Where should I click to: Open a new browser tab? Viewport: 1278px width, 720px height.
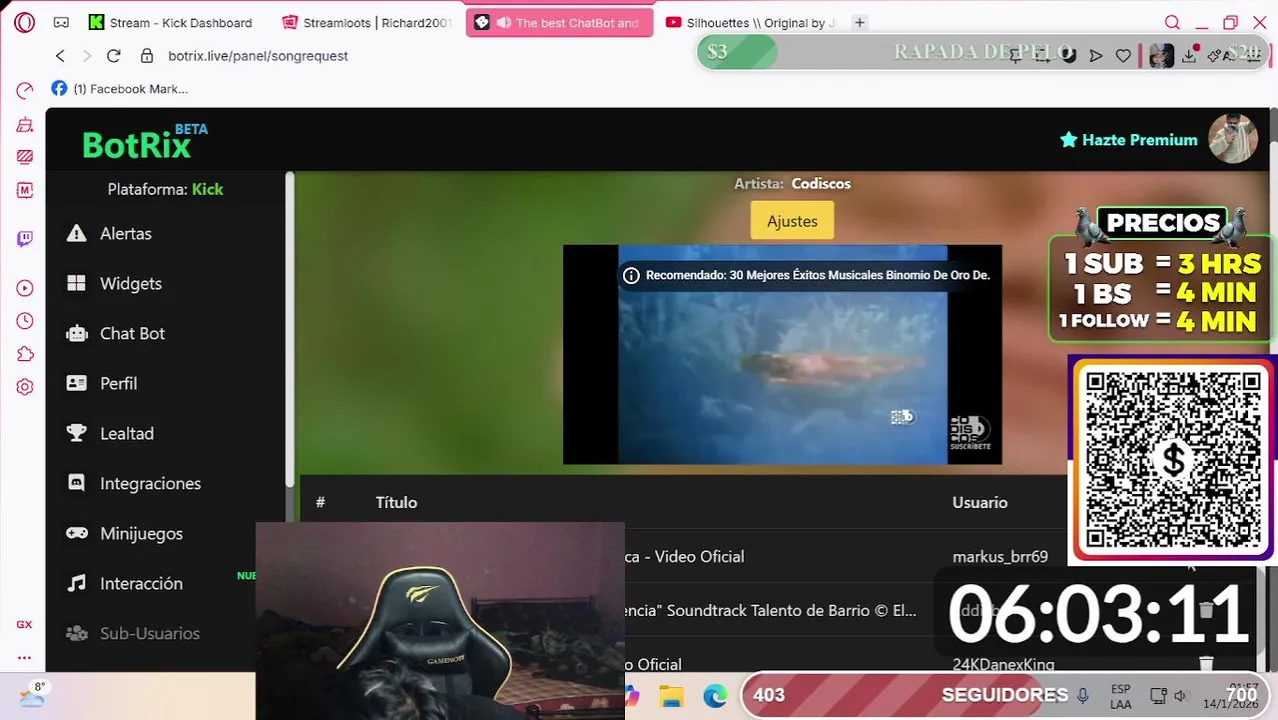[859, 22]
